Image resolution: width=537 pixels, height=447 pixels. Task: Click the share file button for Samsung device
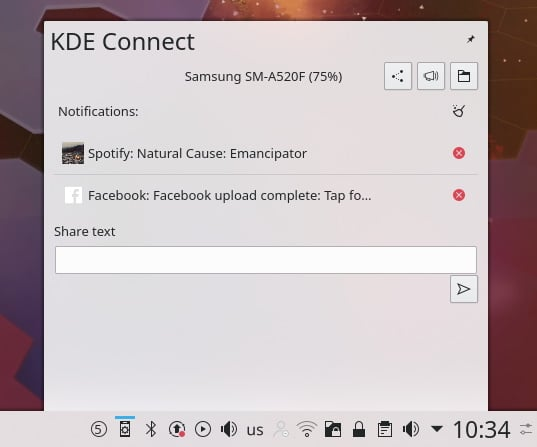tap(398, 76)
